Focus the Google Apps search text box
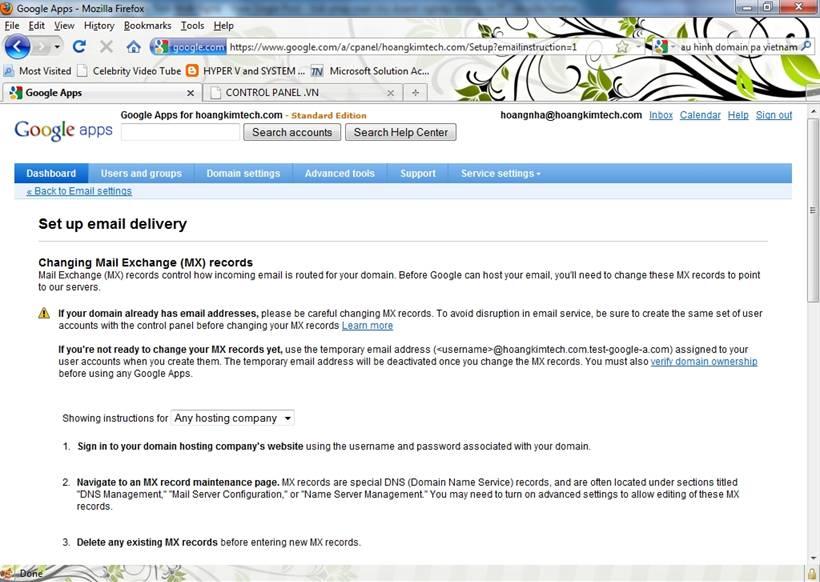The image size is (820, 582). point(180,132)
